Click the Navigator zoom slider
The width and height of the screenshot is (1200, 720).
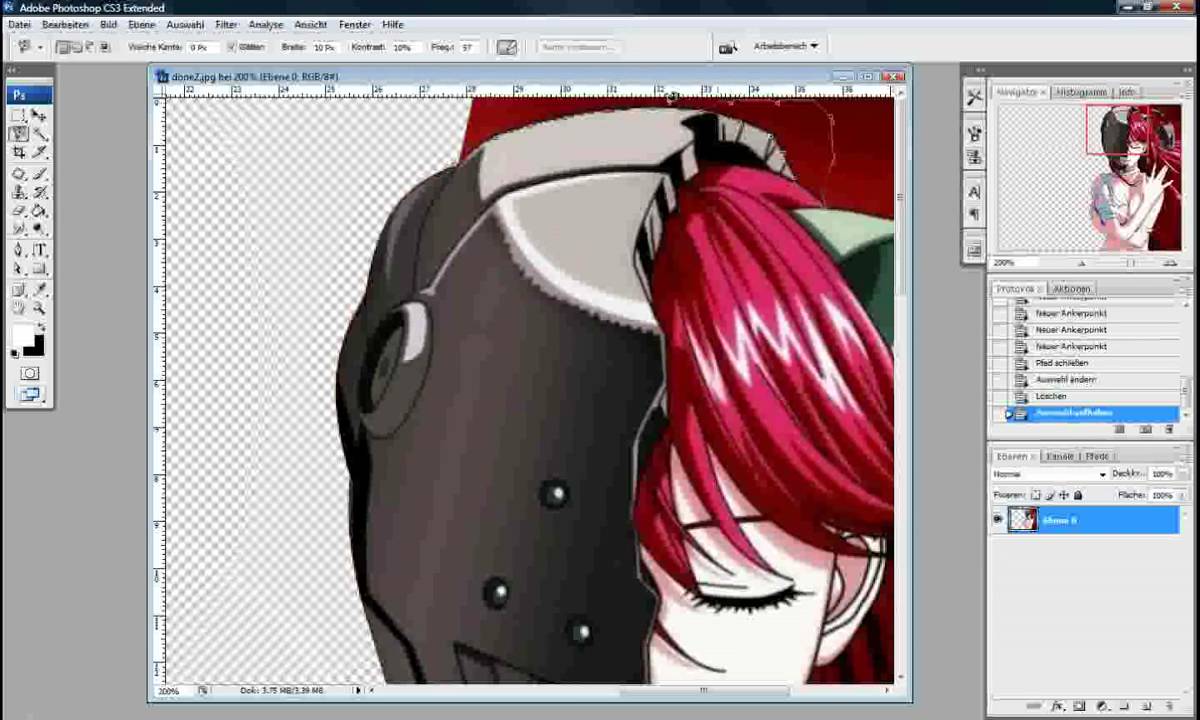(1132, 263)
